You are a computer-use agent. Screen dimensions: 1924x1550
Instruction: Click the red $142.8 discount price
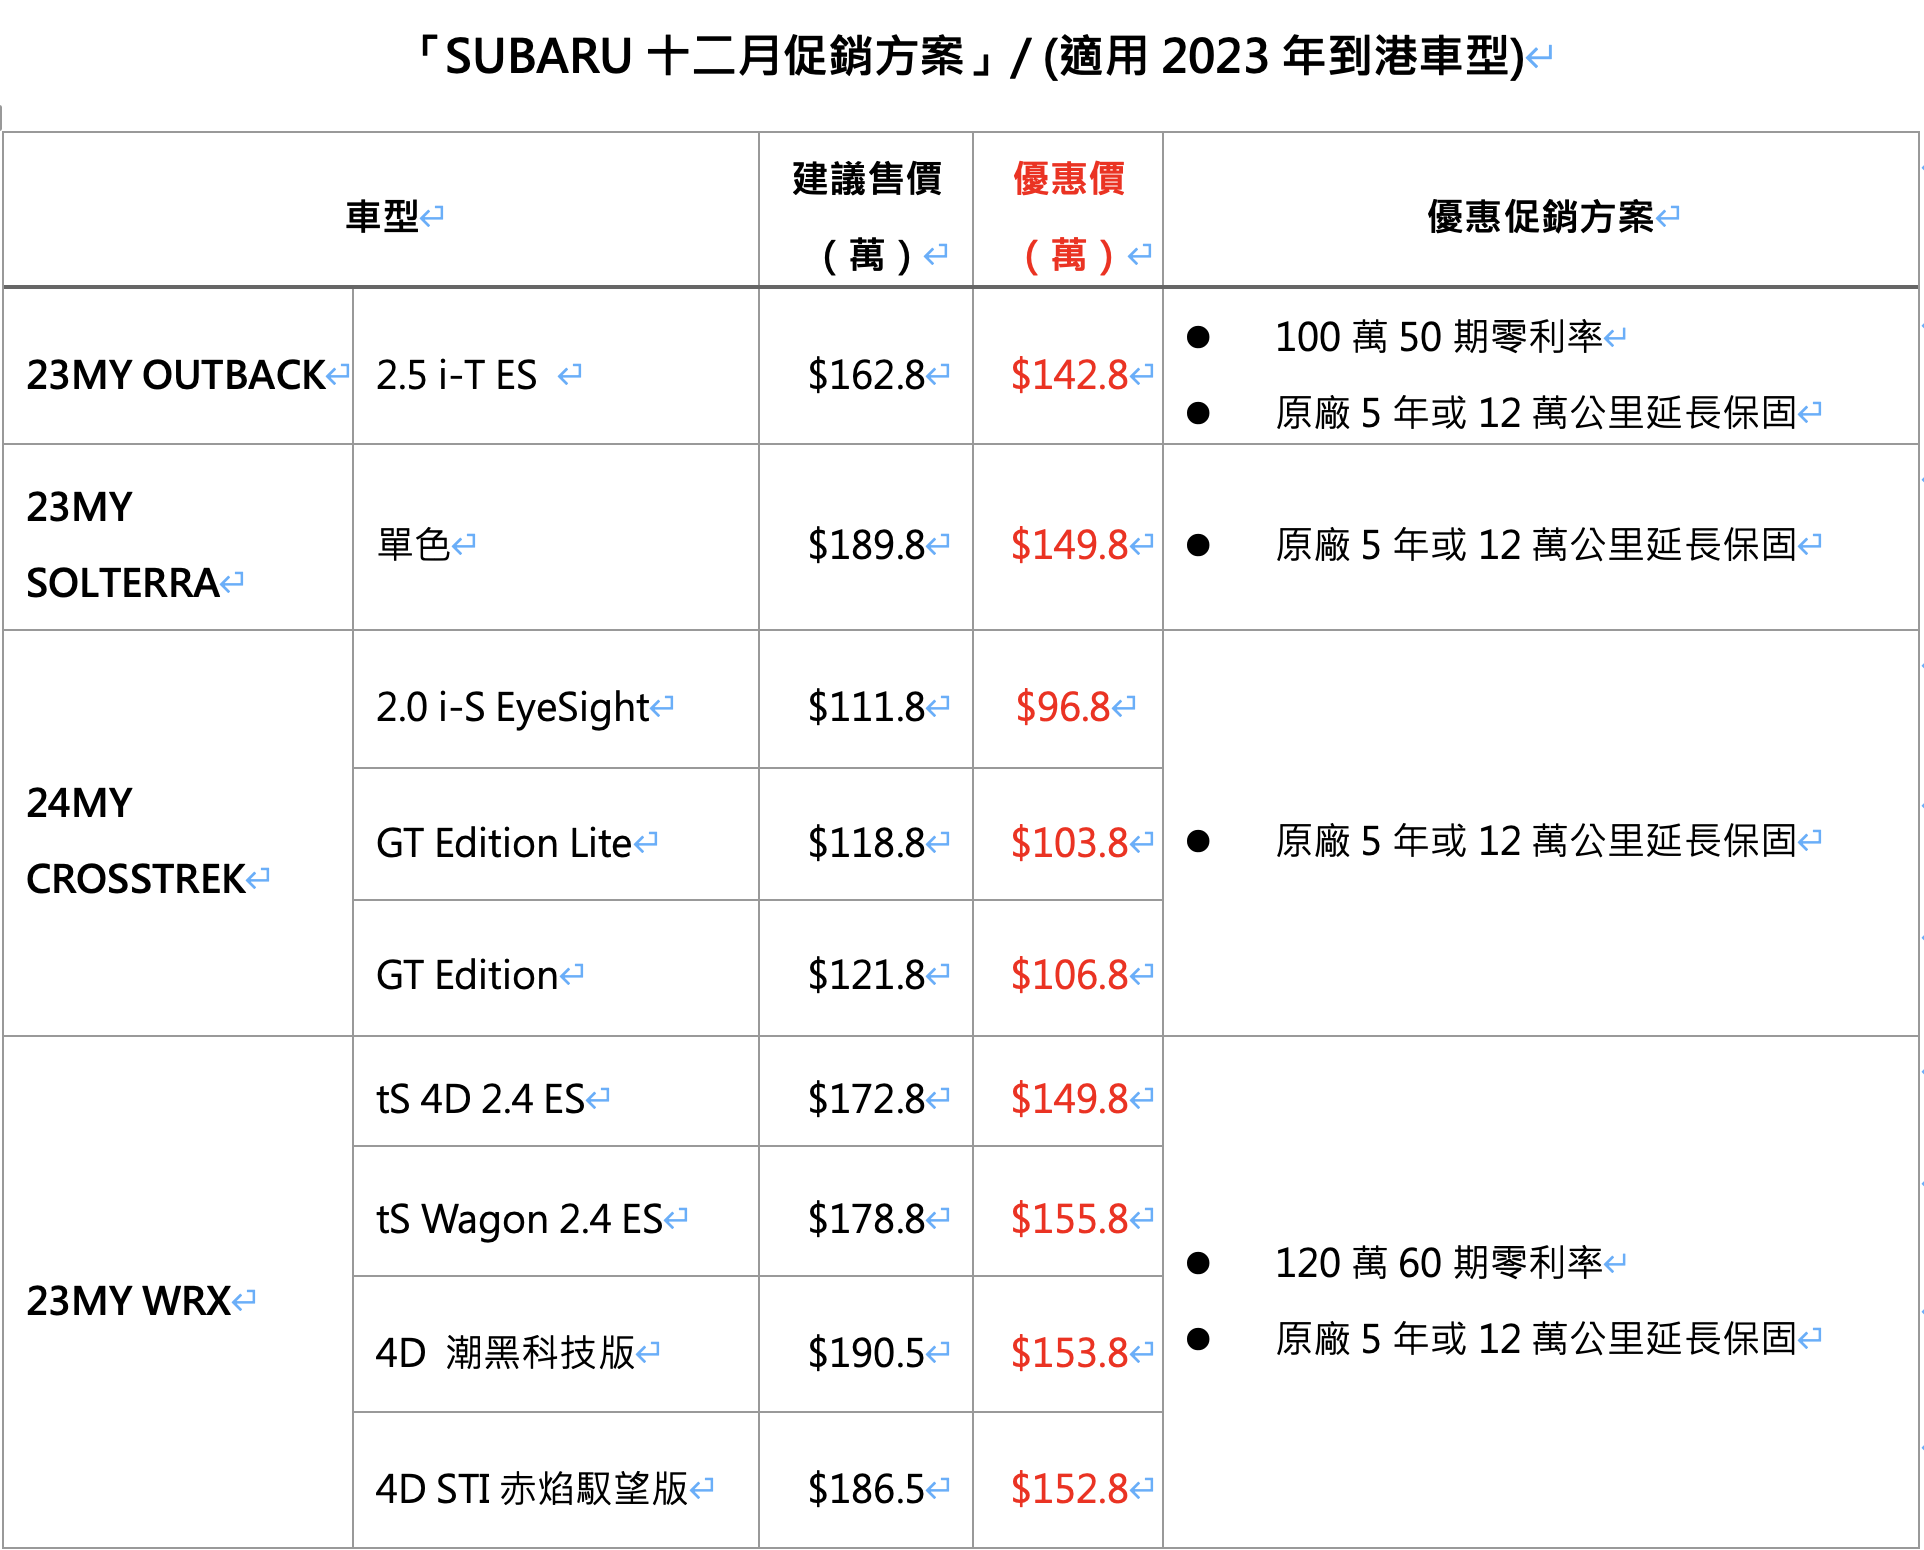1069,375
